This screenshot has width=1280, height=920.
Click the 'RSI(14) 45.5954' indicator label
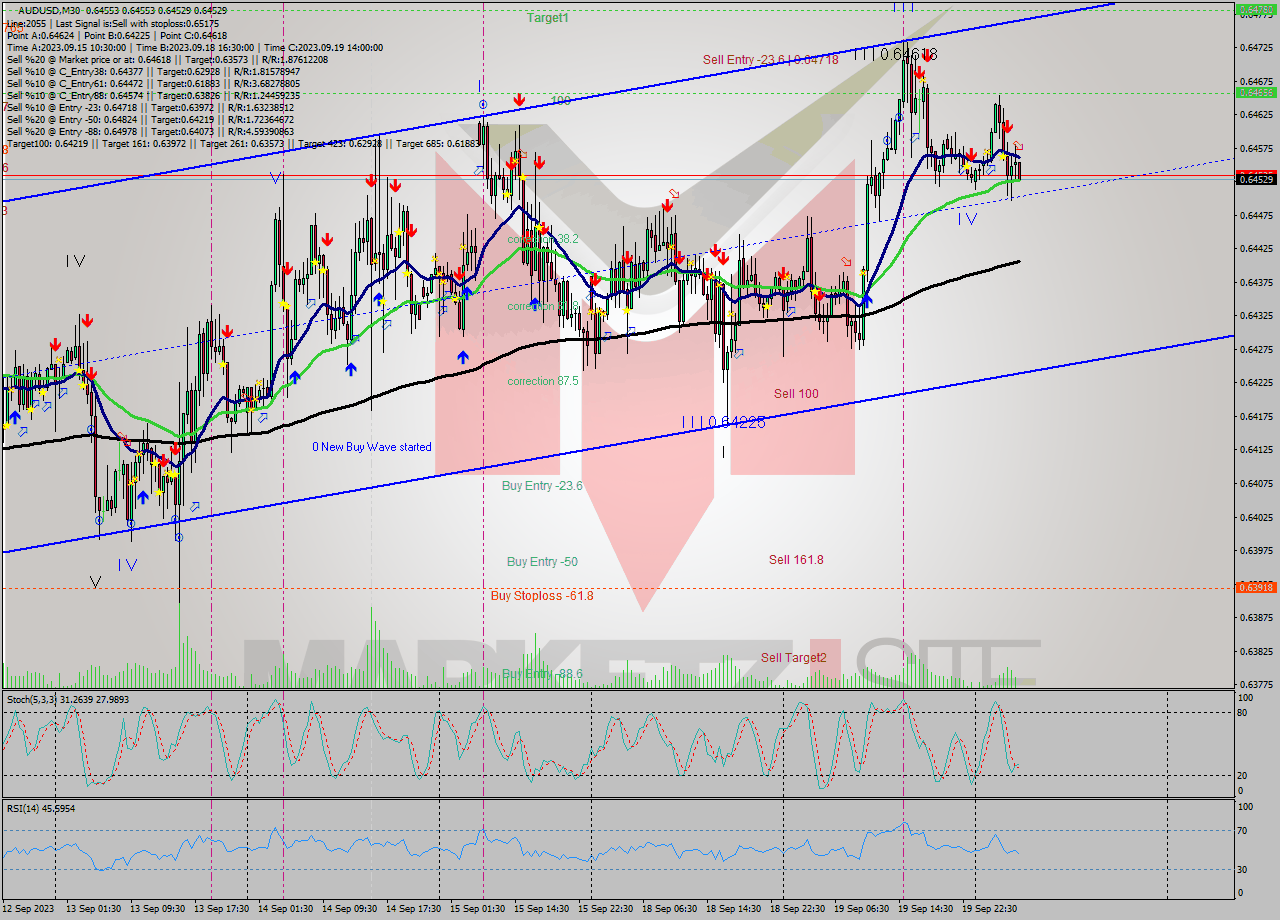pyautogui.click(x=40, y=808)
